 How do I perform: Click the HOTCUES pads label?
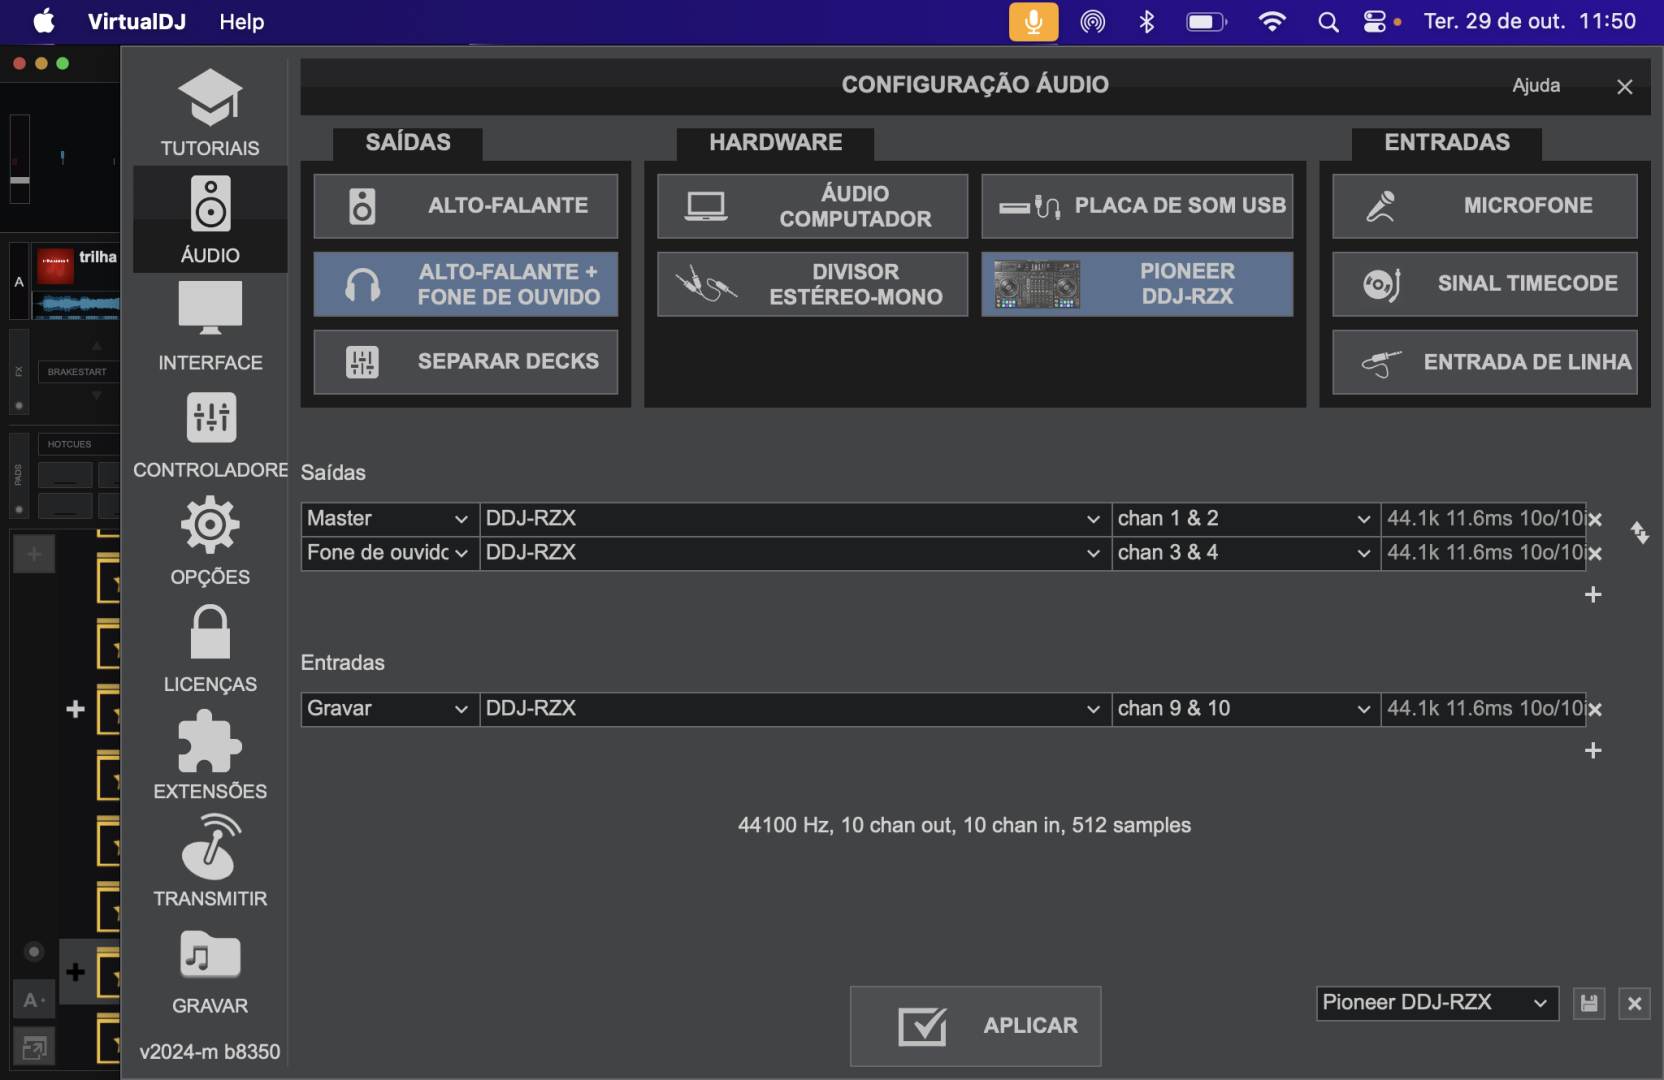click(x=70, y=444)
